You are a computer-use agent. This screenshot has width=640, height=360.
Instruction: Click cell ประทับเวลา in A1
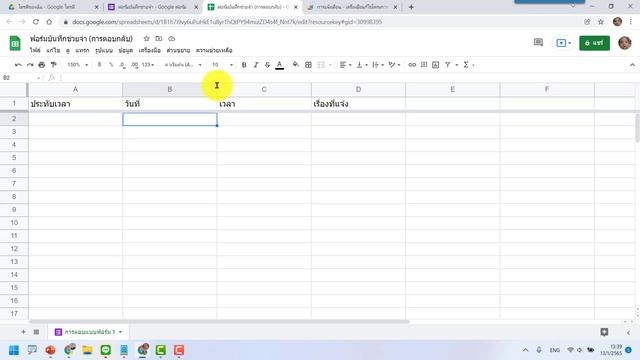76,104
